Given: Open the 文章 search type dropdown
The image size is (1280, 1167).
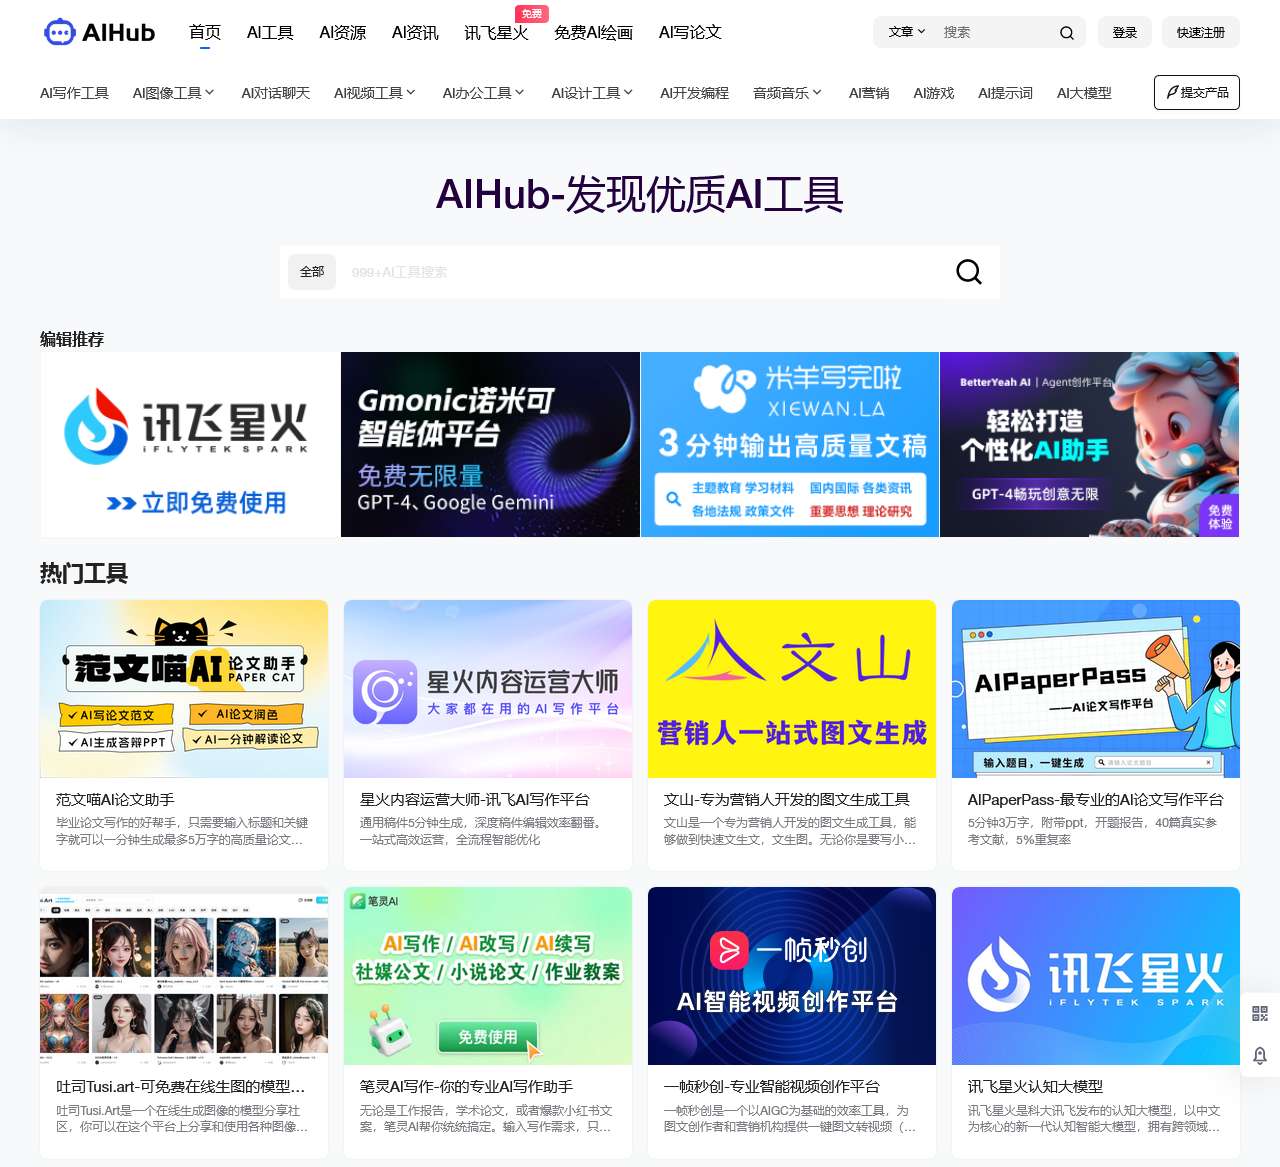Looking at the screenshot, I should click(x=907, y=32).
